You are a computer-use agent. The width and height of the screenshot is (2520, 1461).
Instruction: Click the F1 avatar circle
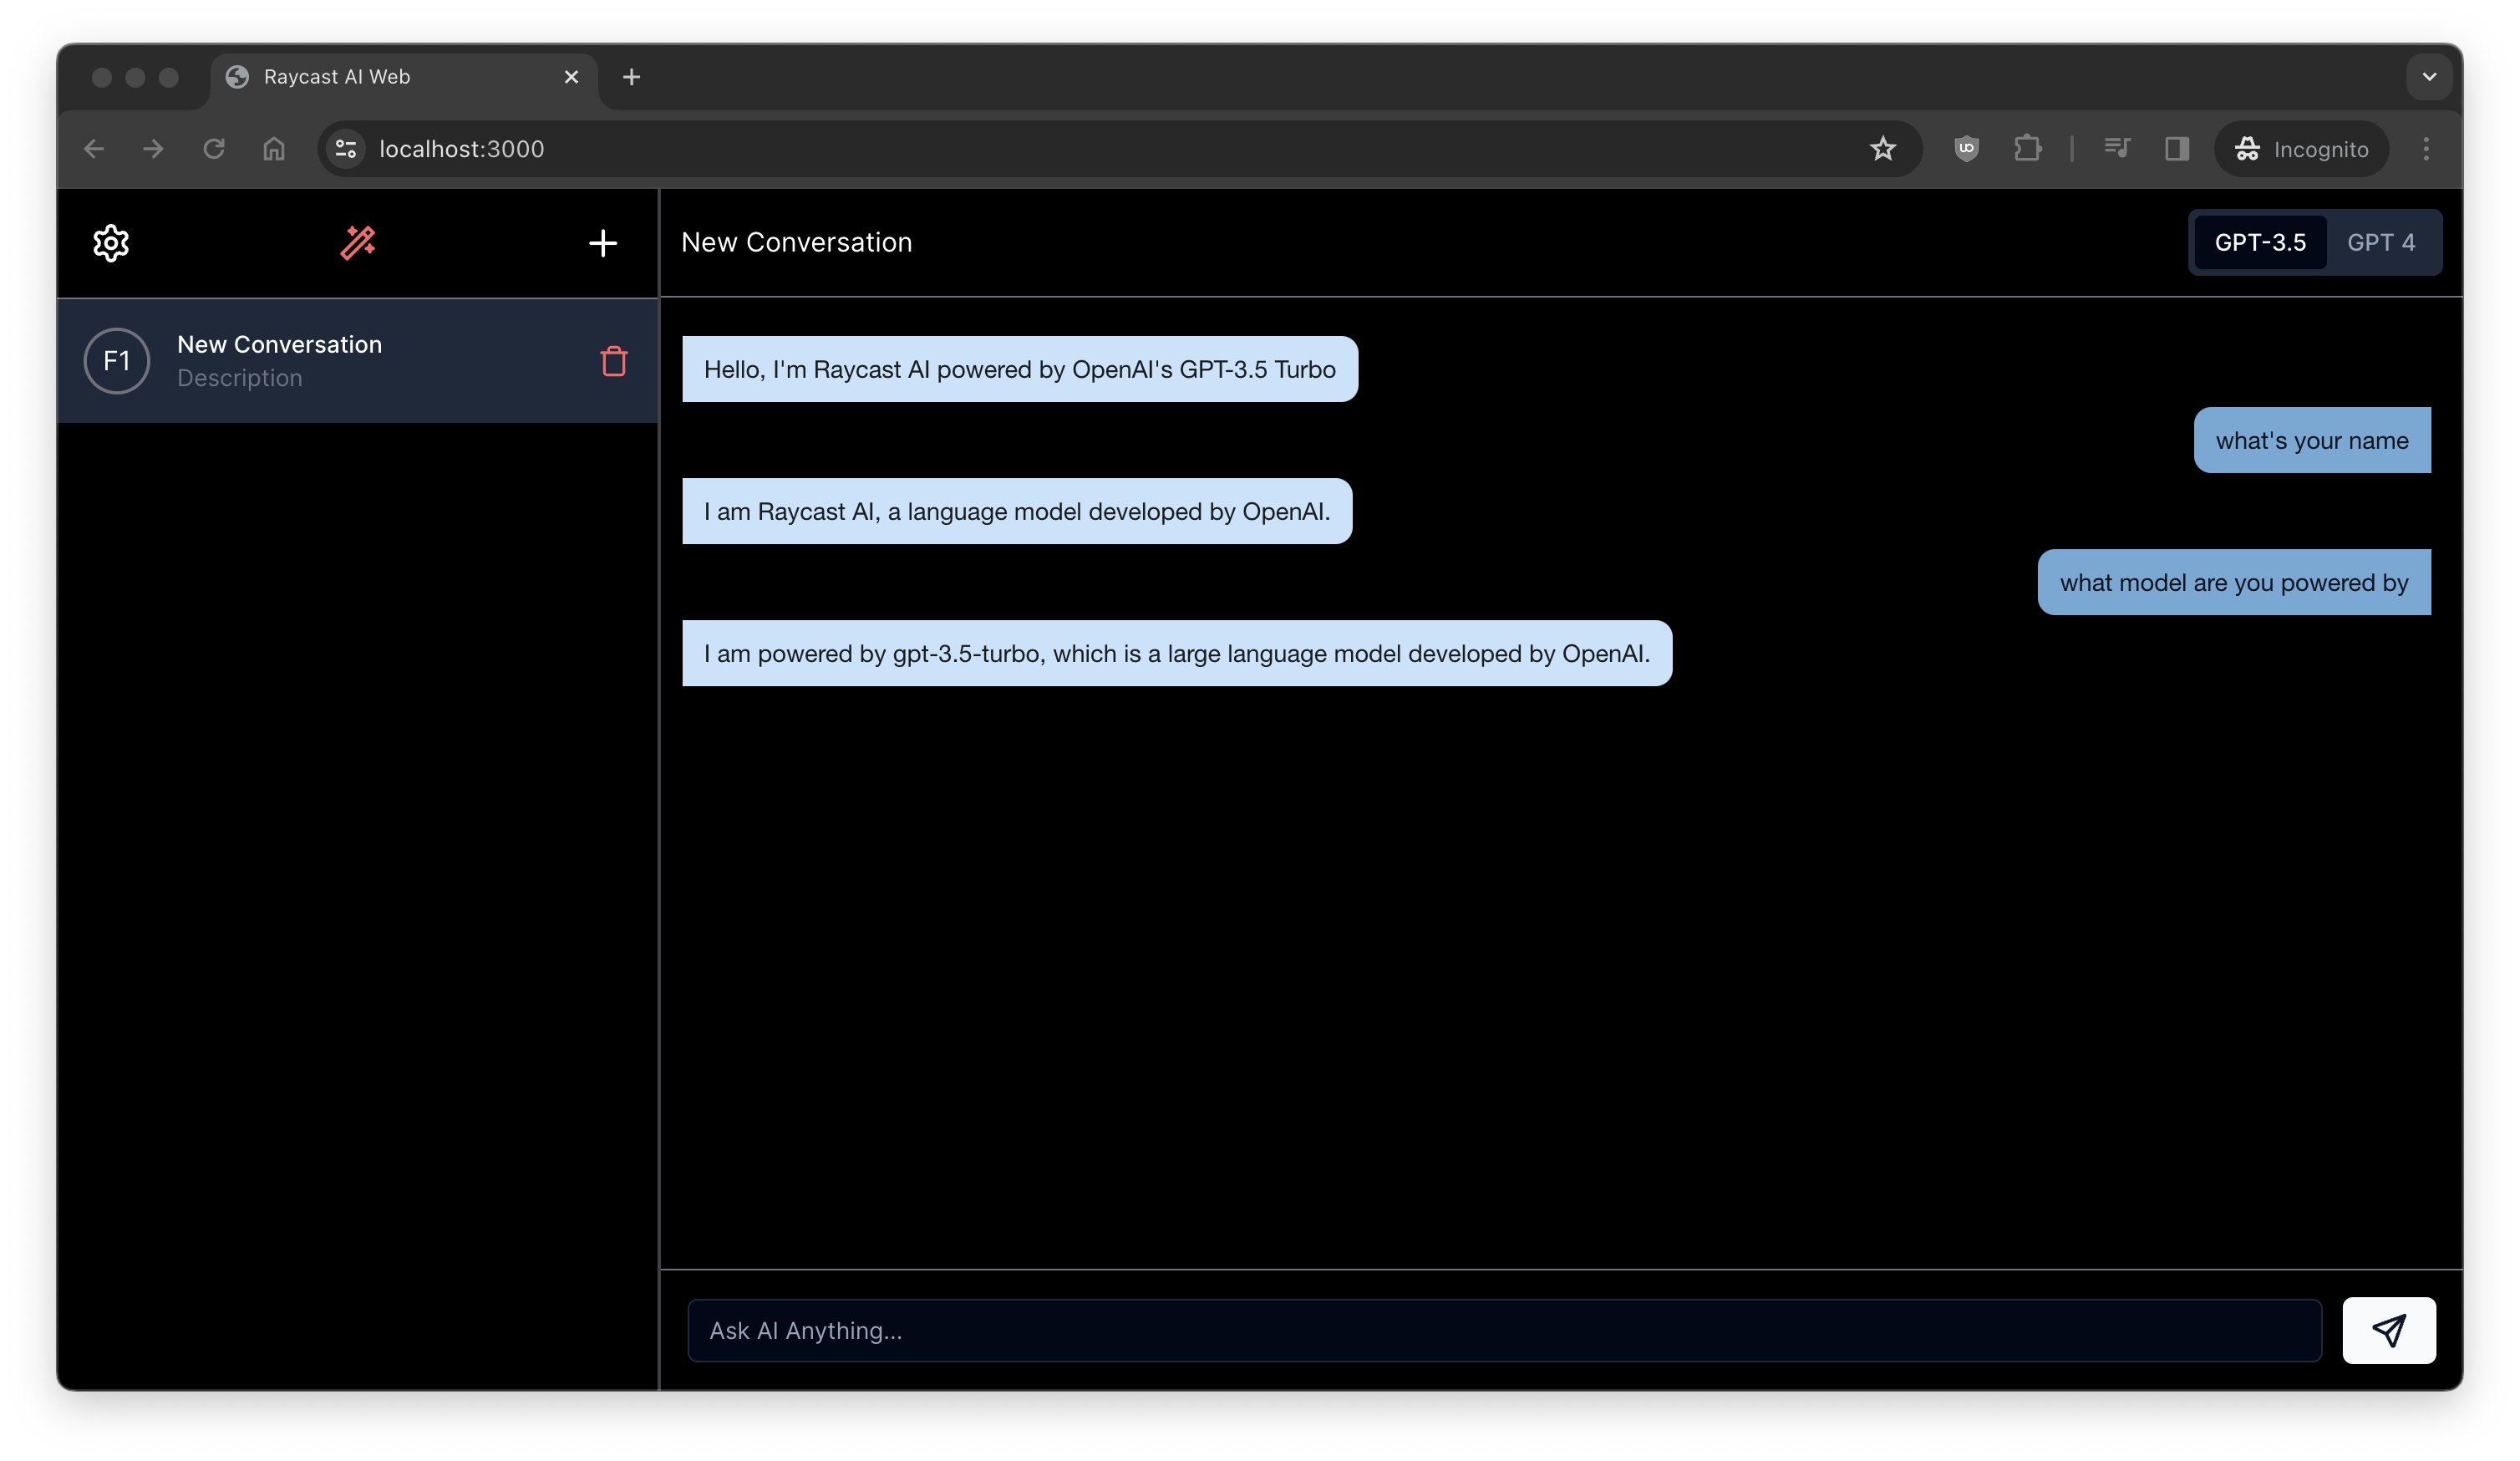[x=117, y=361]
